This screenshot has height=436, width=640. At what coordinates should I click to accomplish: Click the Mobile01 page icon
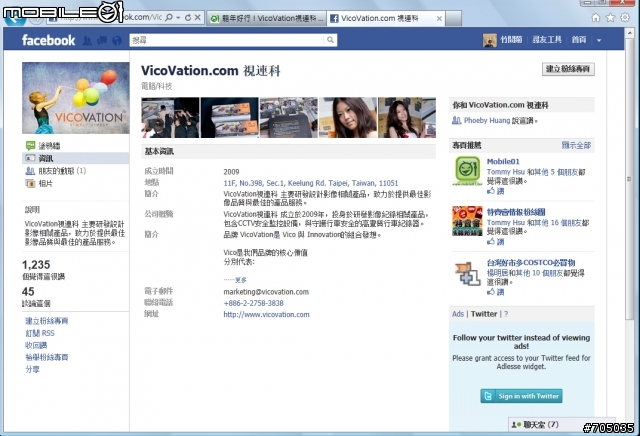[467, 171]
